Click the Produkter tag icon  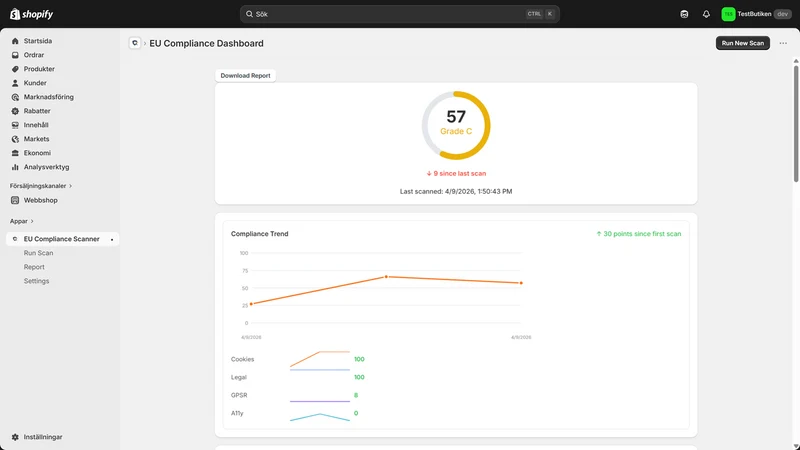(15, 69)
